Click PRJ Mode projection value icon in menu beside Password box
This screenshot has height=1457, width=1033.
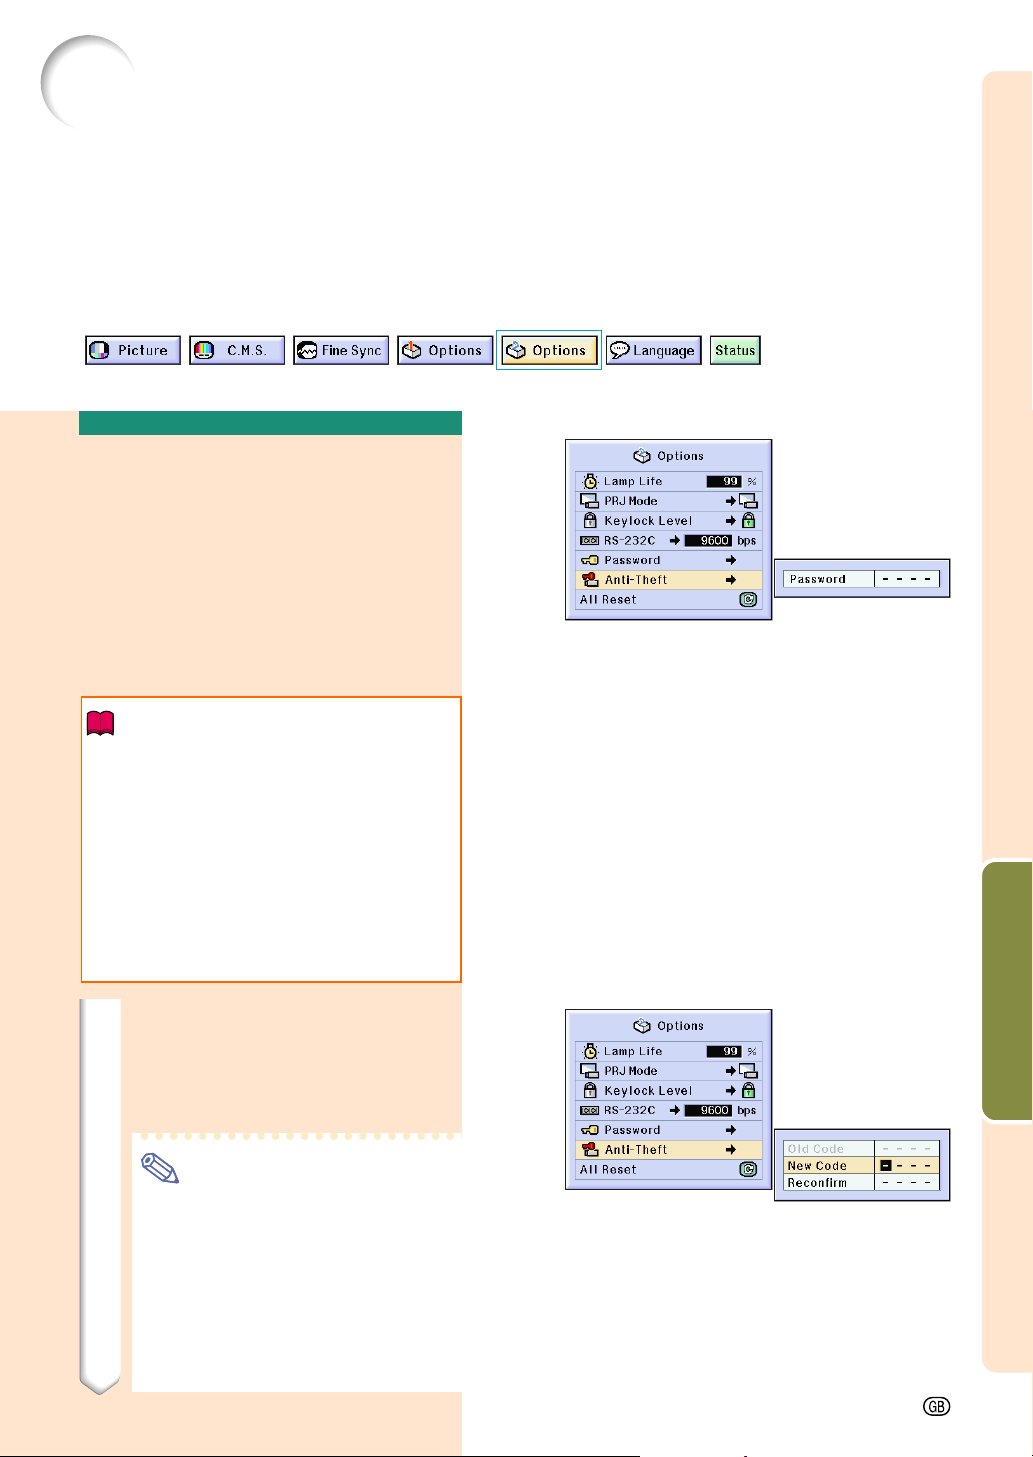748,501
